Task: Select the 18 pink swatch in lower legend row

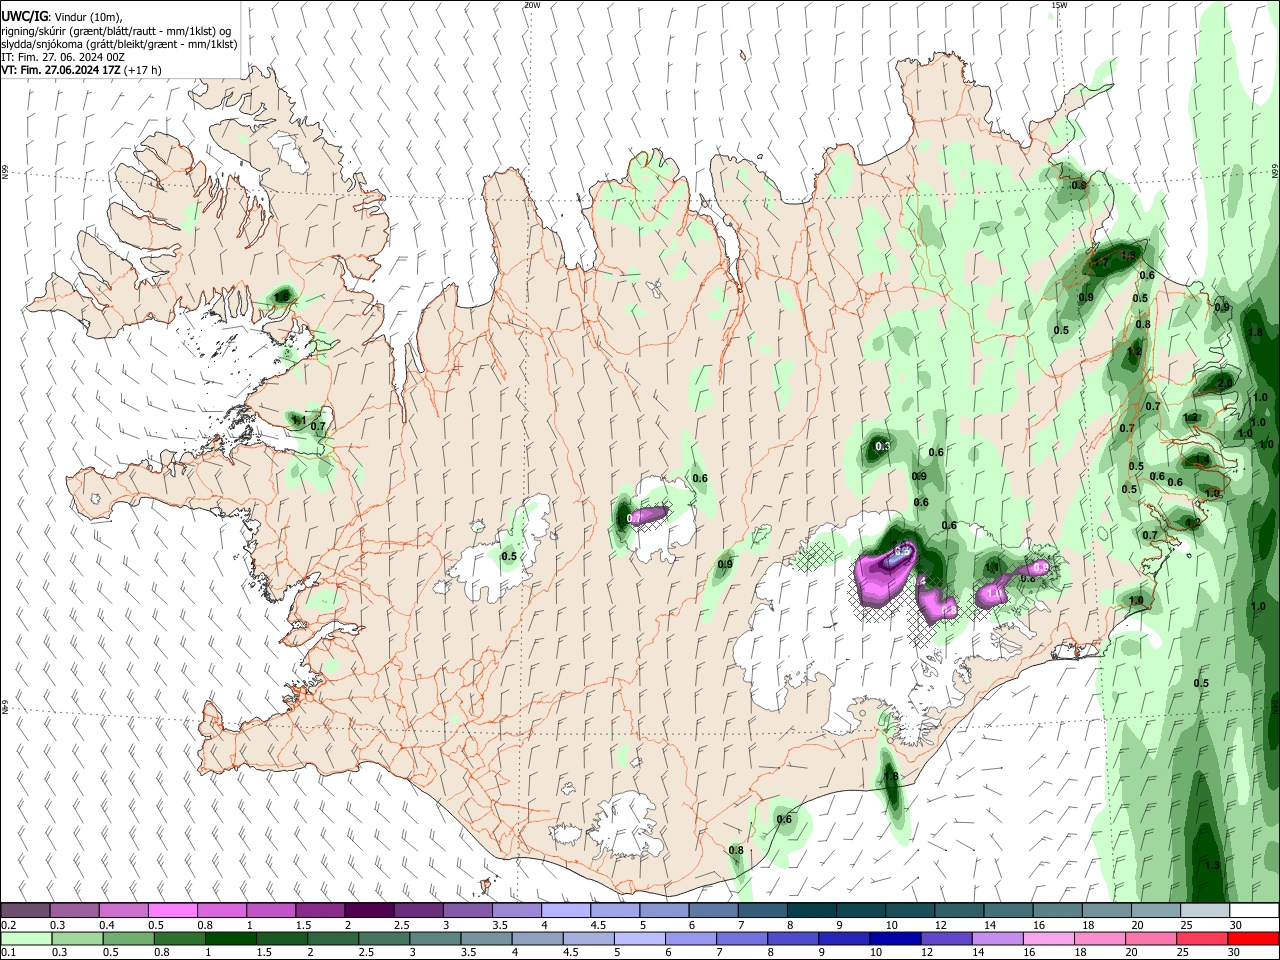Action: pos(1099,938)
